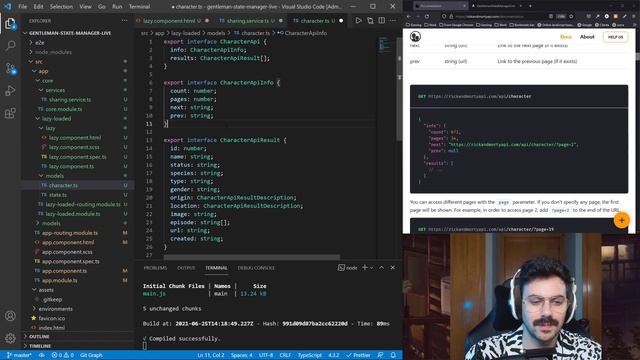Click the Rick and Morty API logo
640x360 pixels.
(x=416, y=37)
